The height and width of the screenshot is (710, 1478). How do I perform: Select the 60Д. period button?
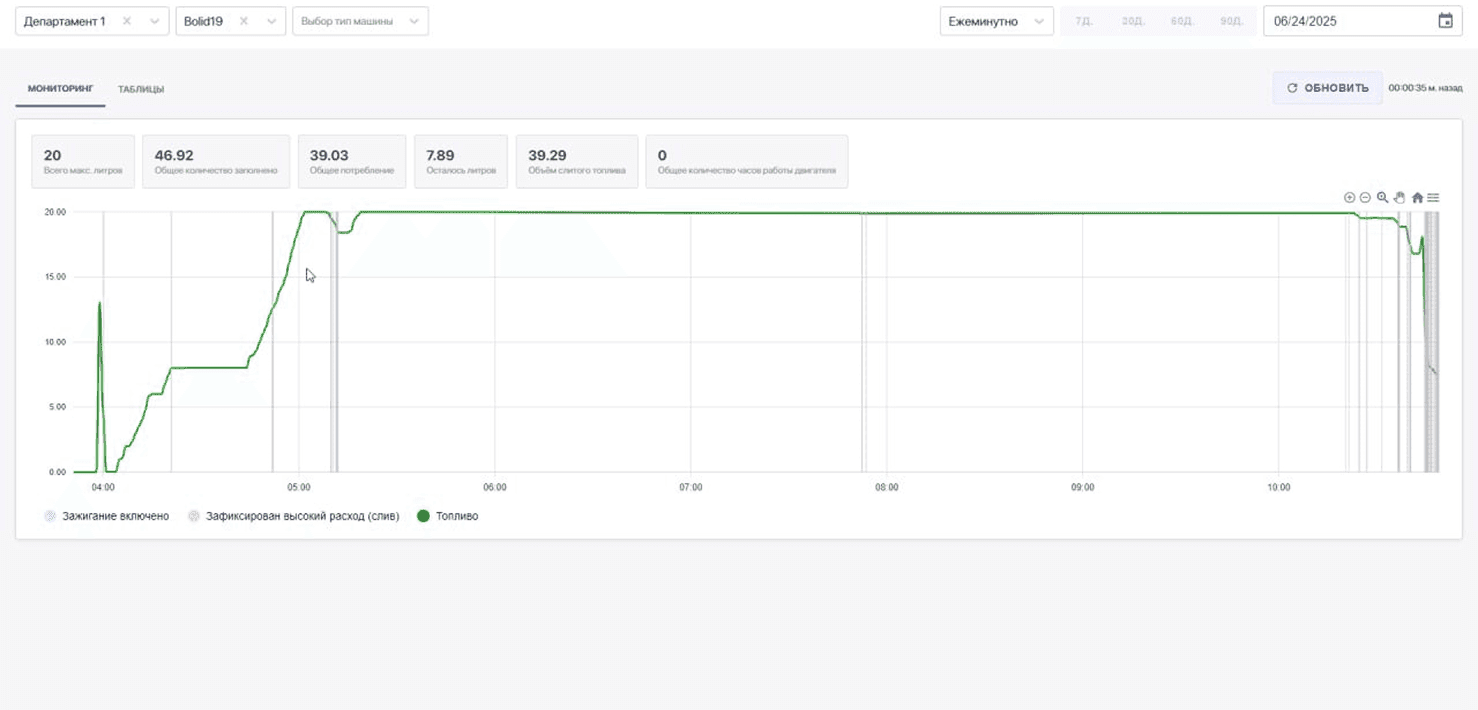click(1182, 21)
